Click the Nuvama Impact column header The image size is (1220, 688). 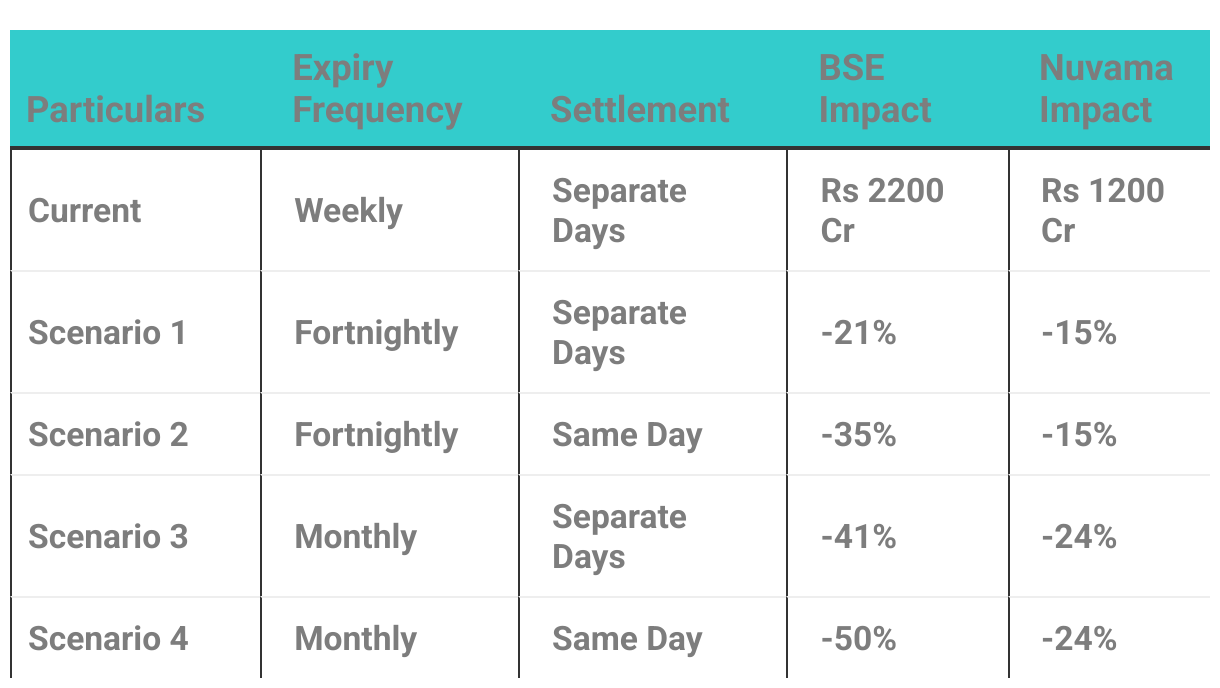point(1105,89)
